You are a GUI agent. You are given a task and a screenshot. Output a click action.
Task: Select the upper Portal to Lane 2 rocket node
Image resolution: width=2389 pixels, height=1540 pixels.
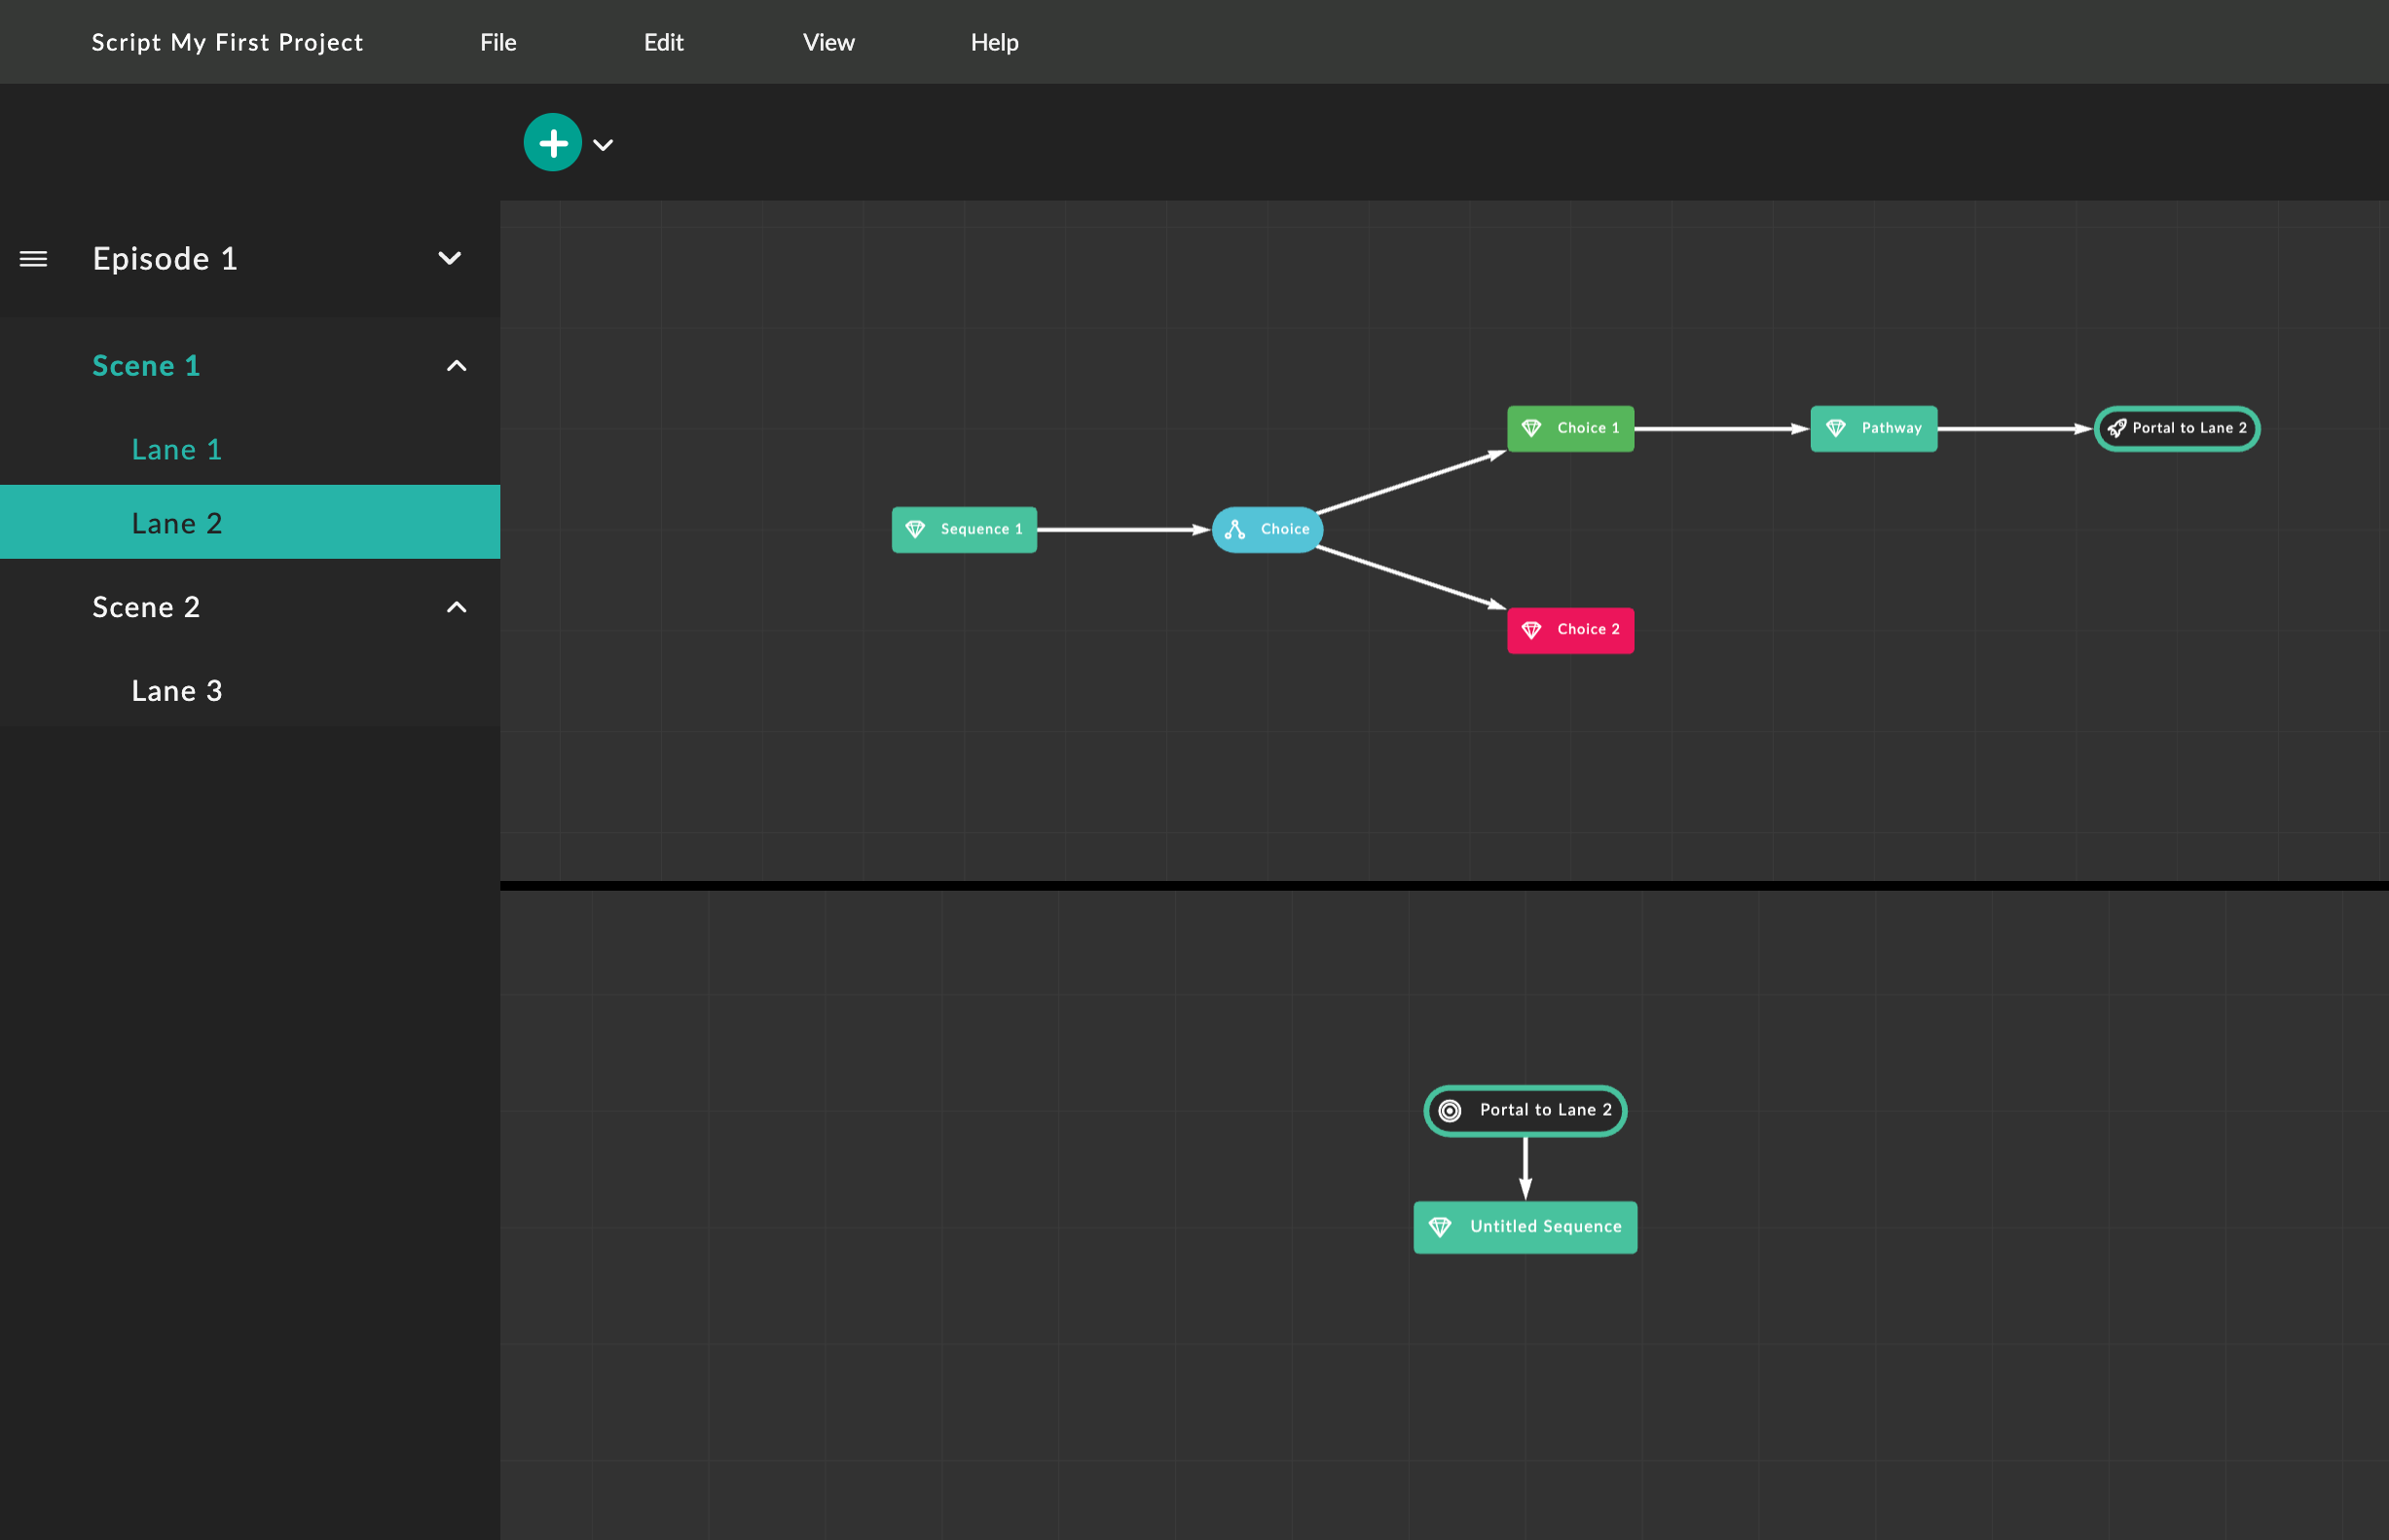[x=2177, y=428]
